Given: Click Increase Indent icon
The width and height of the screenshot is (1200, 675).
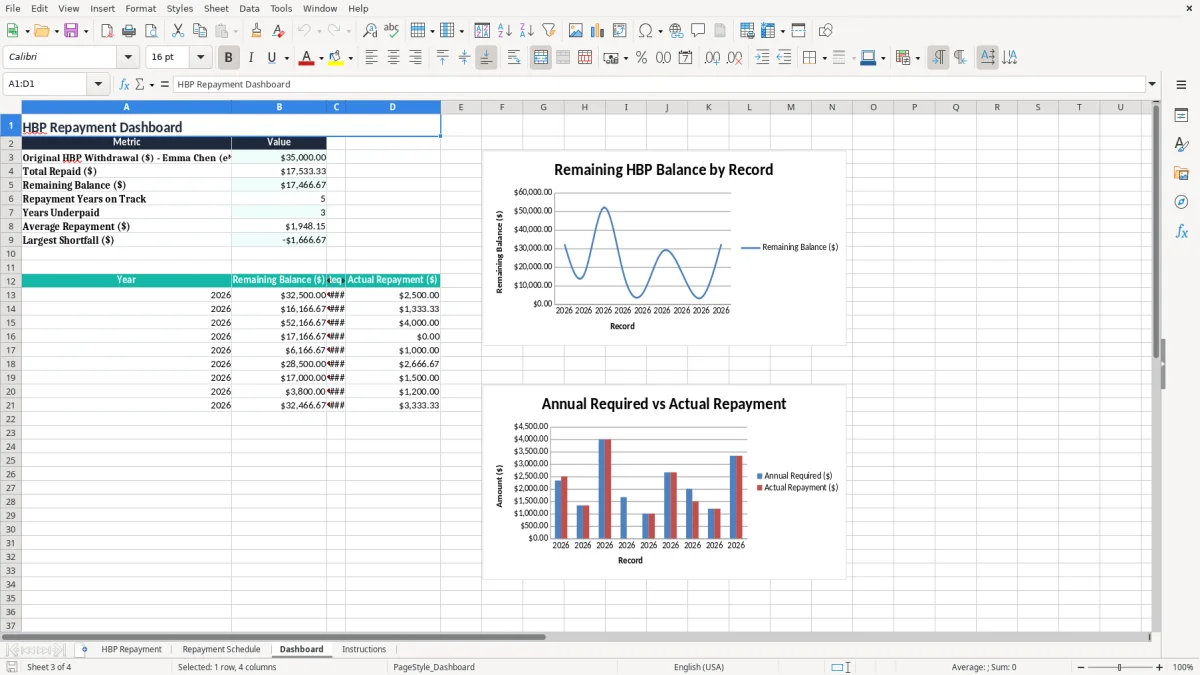Looking at the screenshot, I should coord(762,58).
